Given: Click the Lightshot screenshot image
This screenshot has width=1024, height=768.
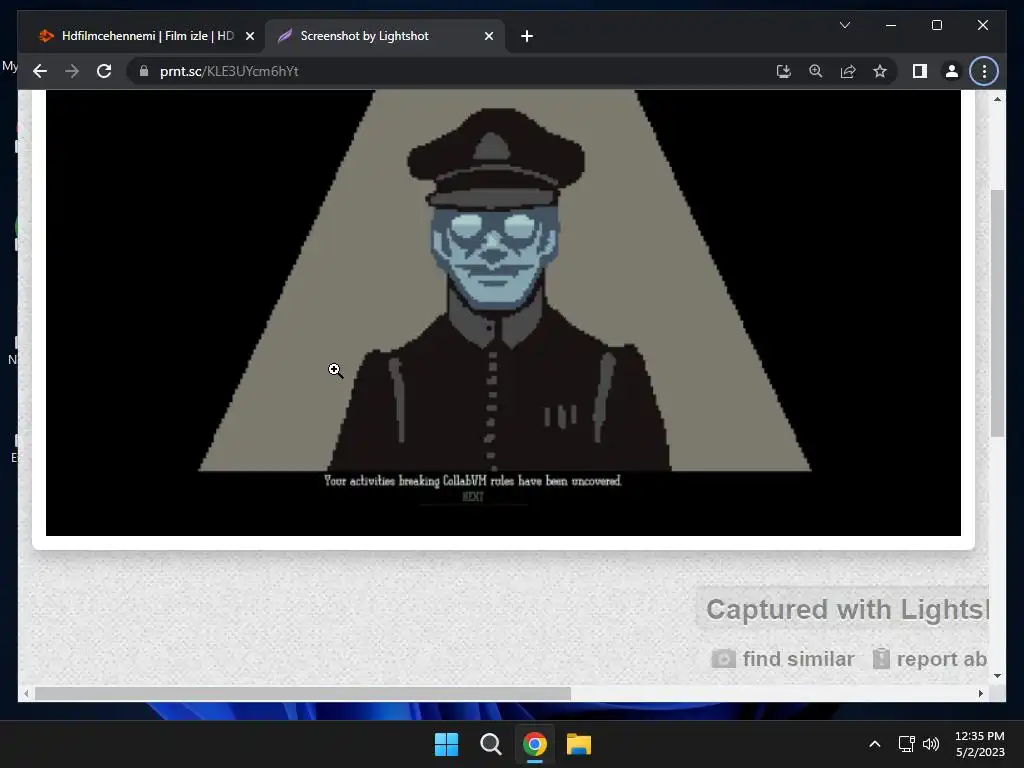Looking at the screenshot, I should coord(503,313).
